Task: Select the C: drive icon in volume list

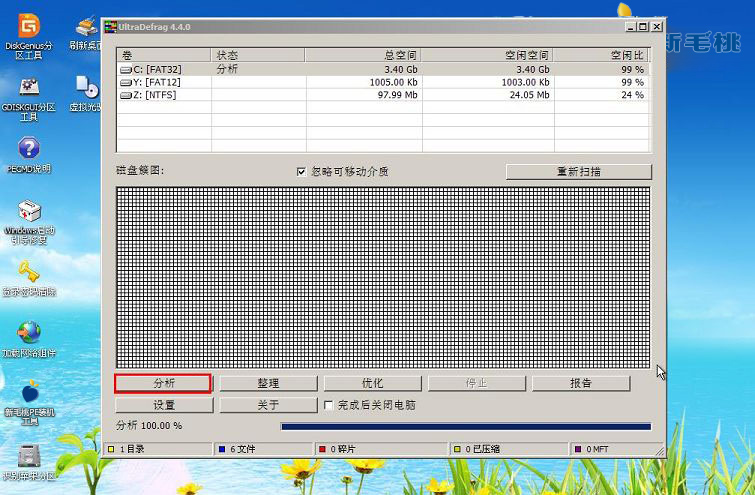Action: point(126,70)
